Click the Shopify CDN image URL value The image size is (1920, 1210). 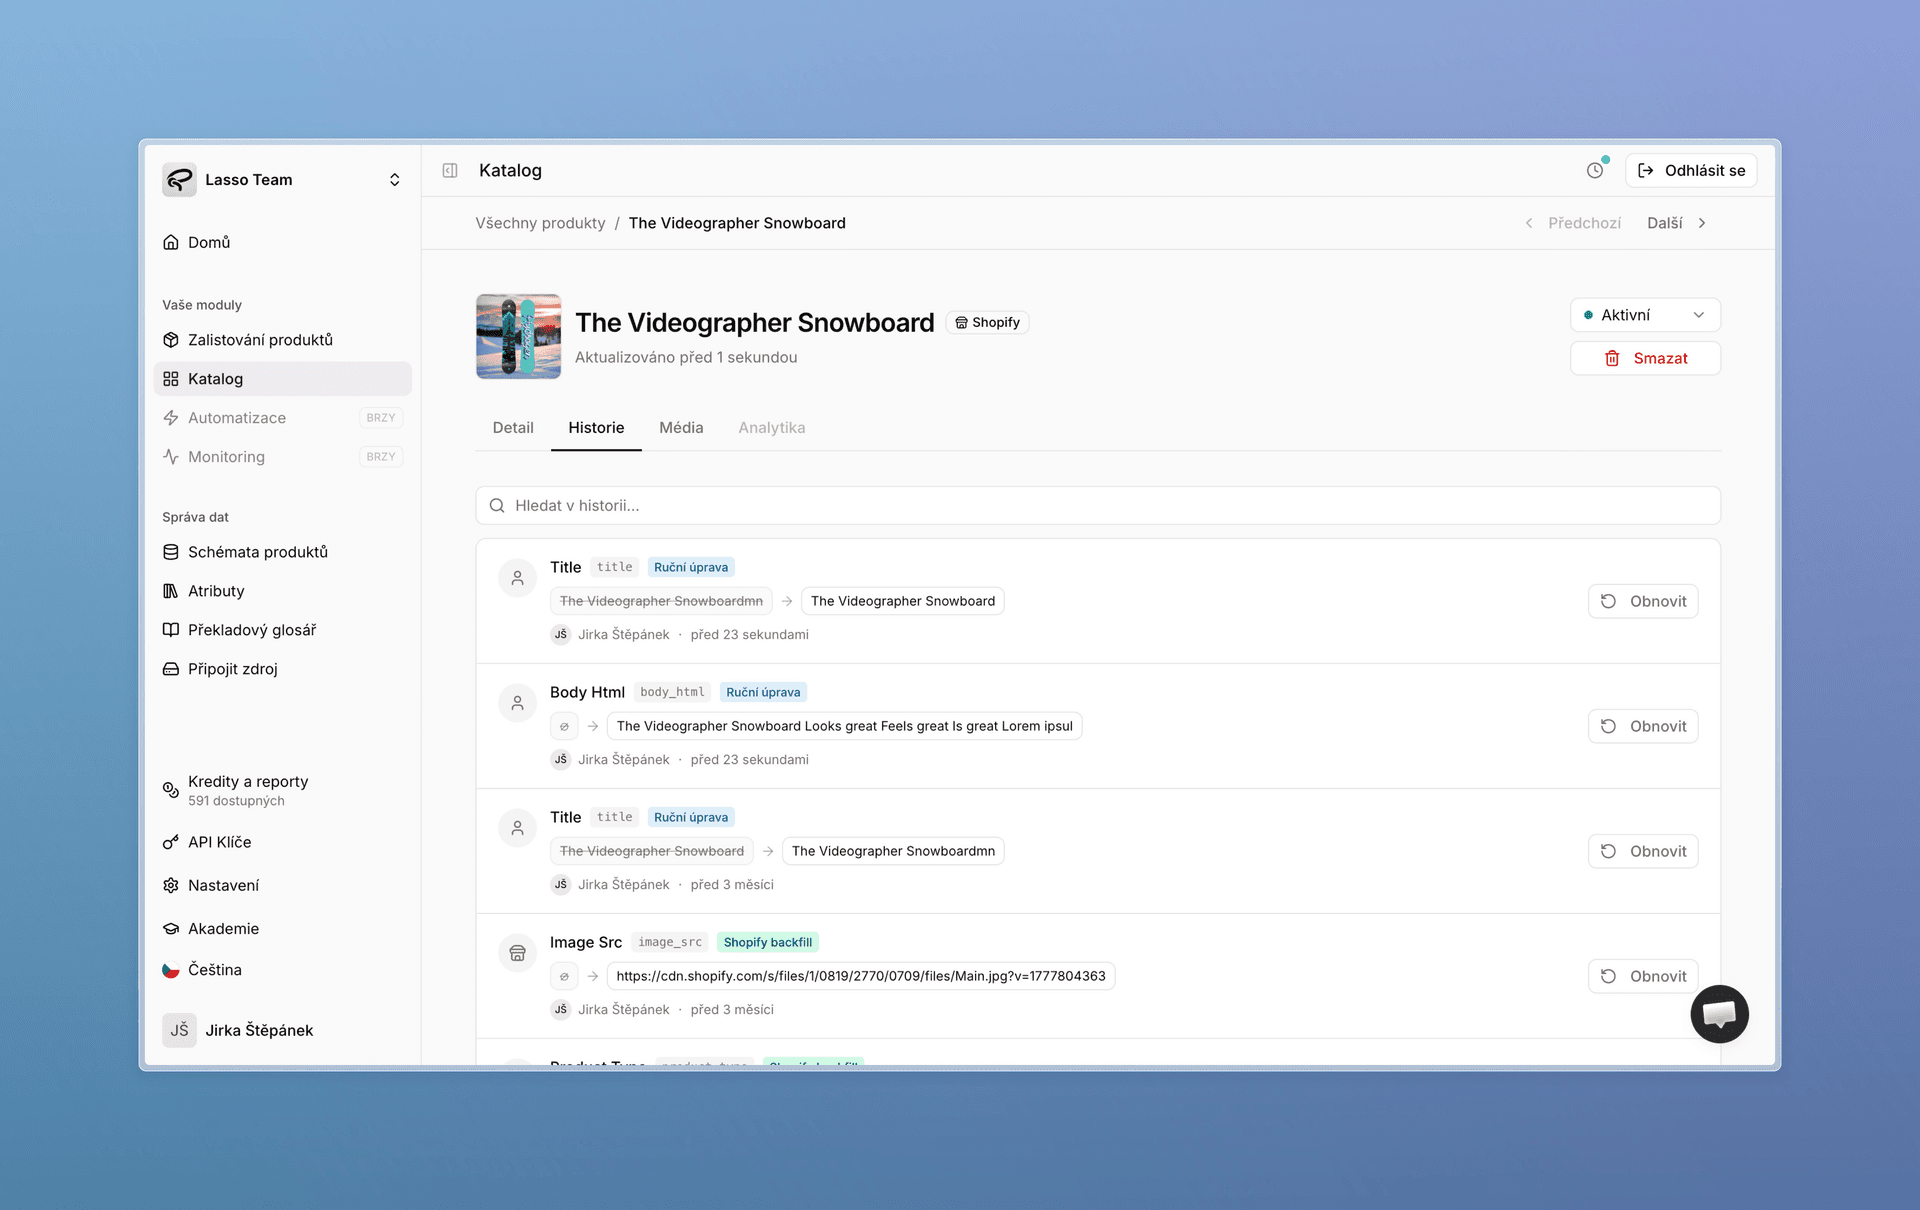point(861,976)
